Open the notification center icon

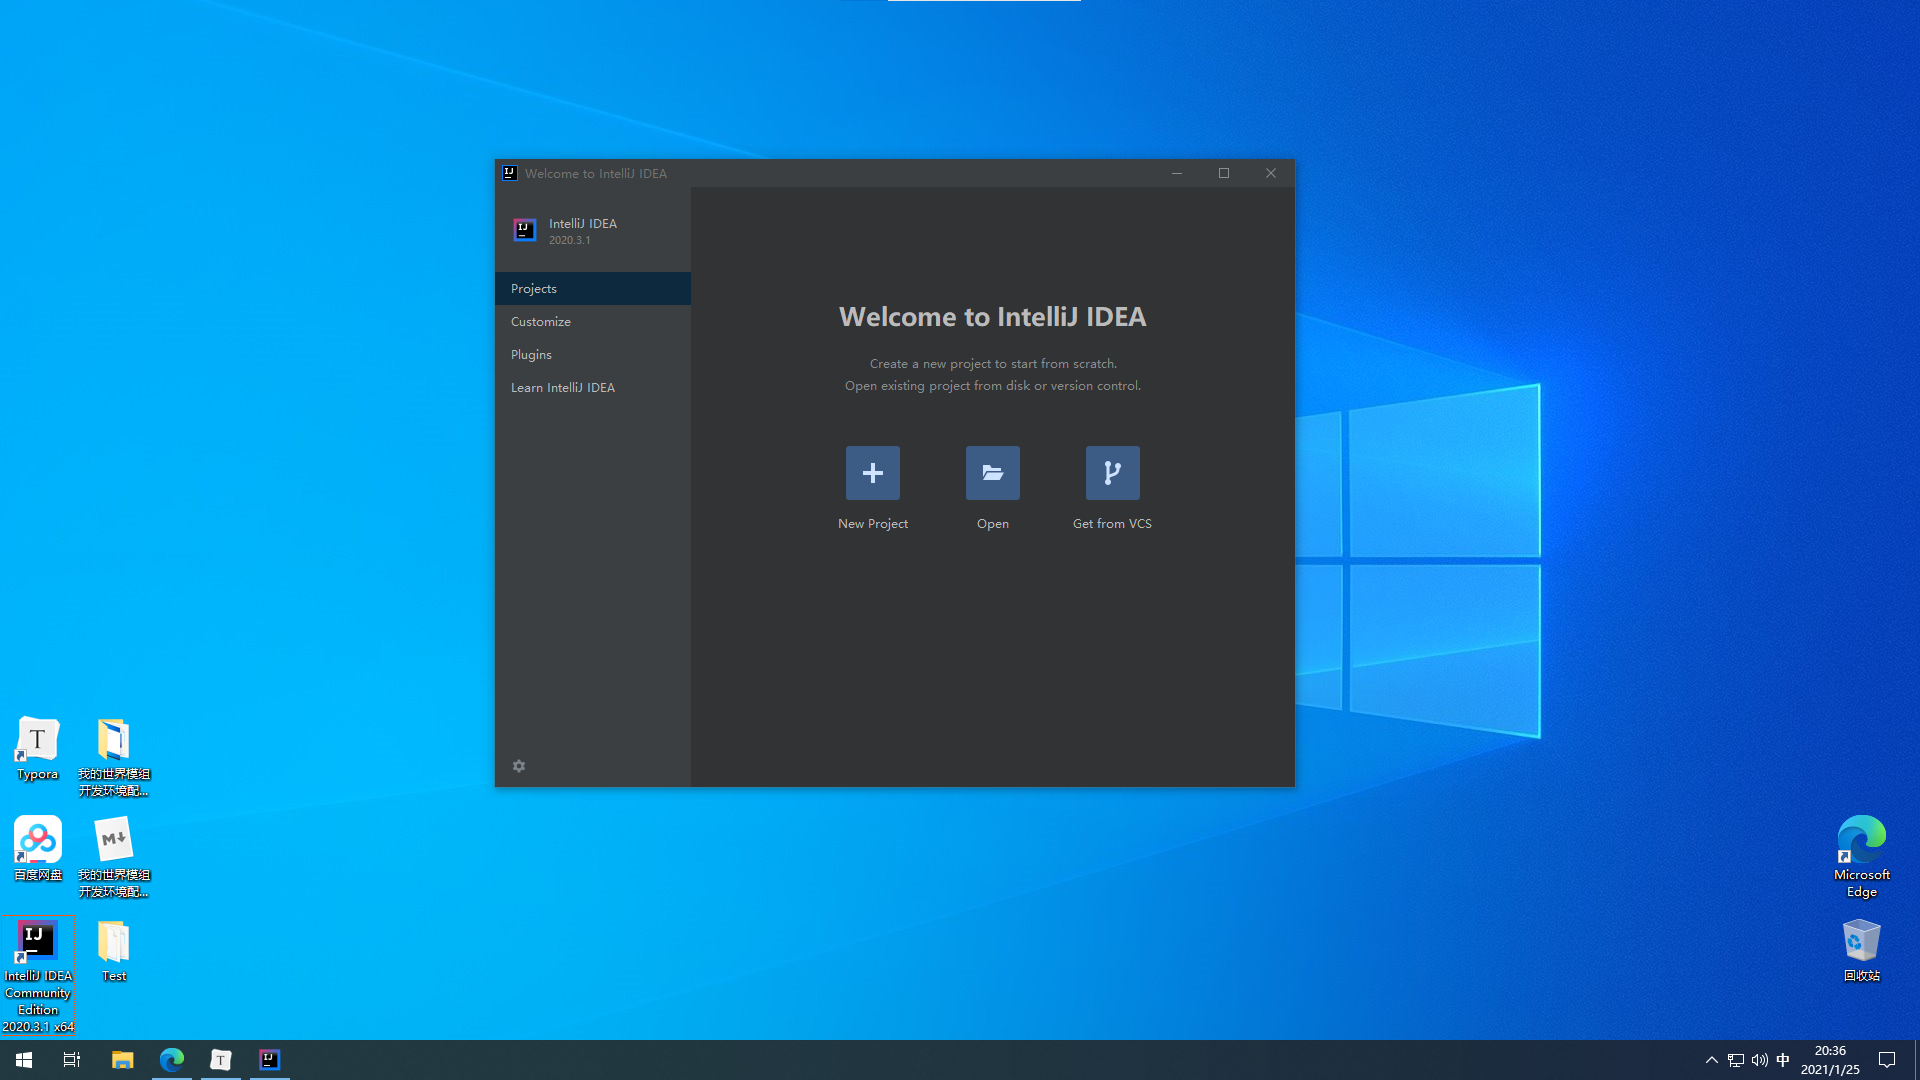click(1887, 1060)
